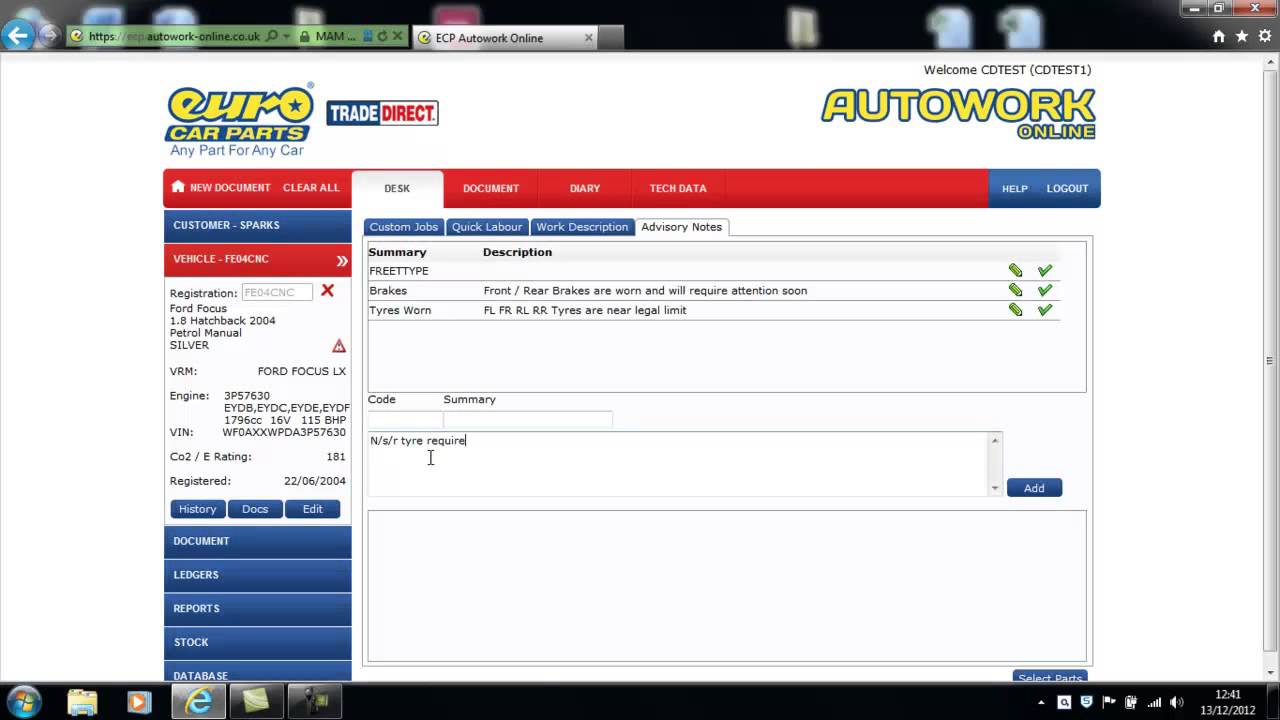This screenshot has height=720, width=1280.
Task: Click NEW DOCUMENT
Action: [x=230, y=187]
